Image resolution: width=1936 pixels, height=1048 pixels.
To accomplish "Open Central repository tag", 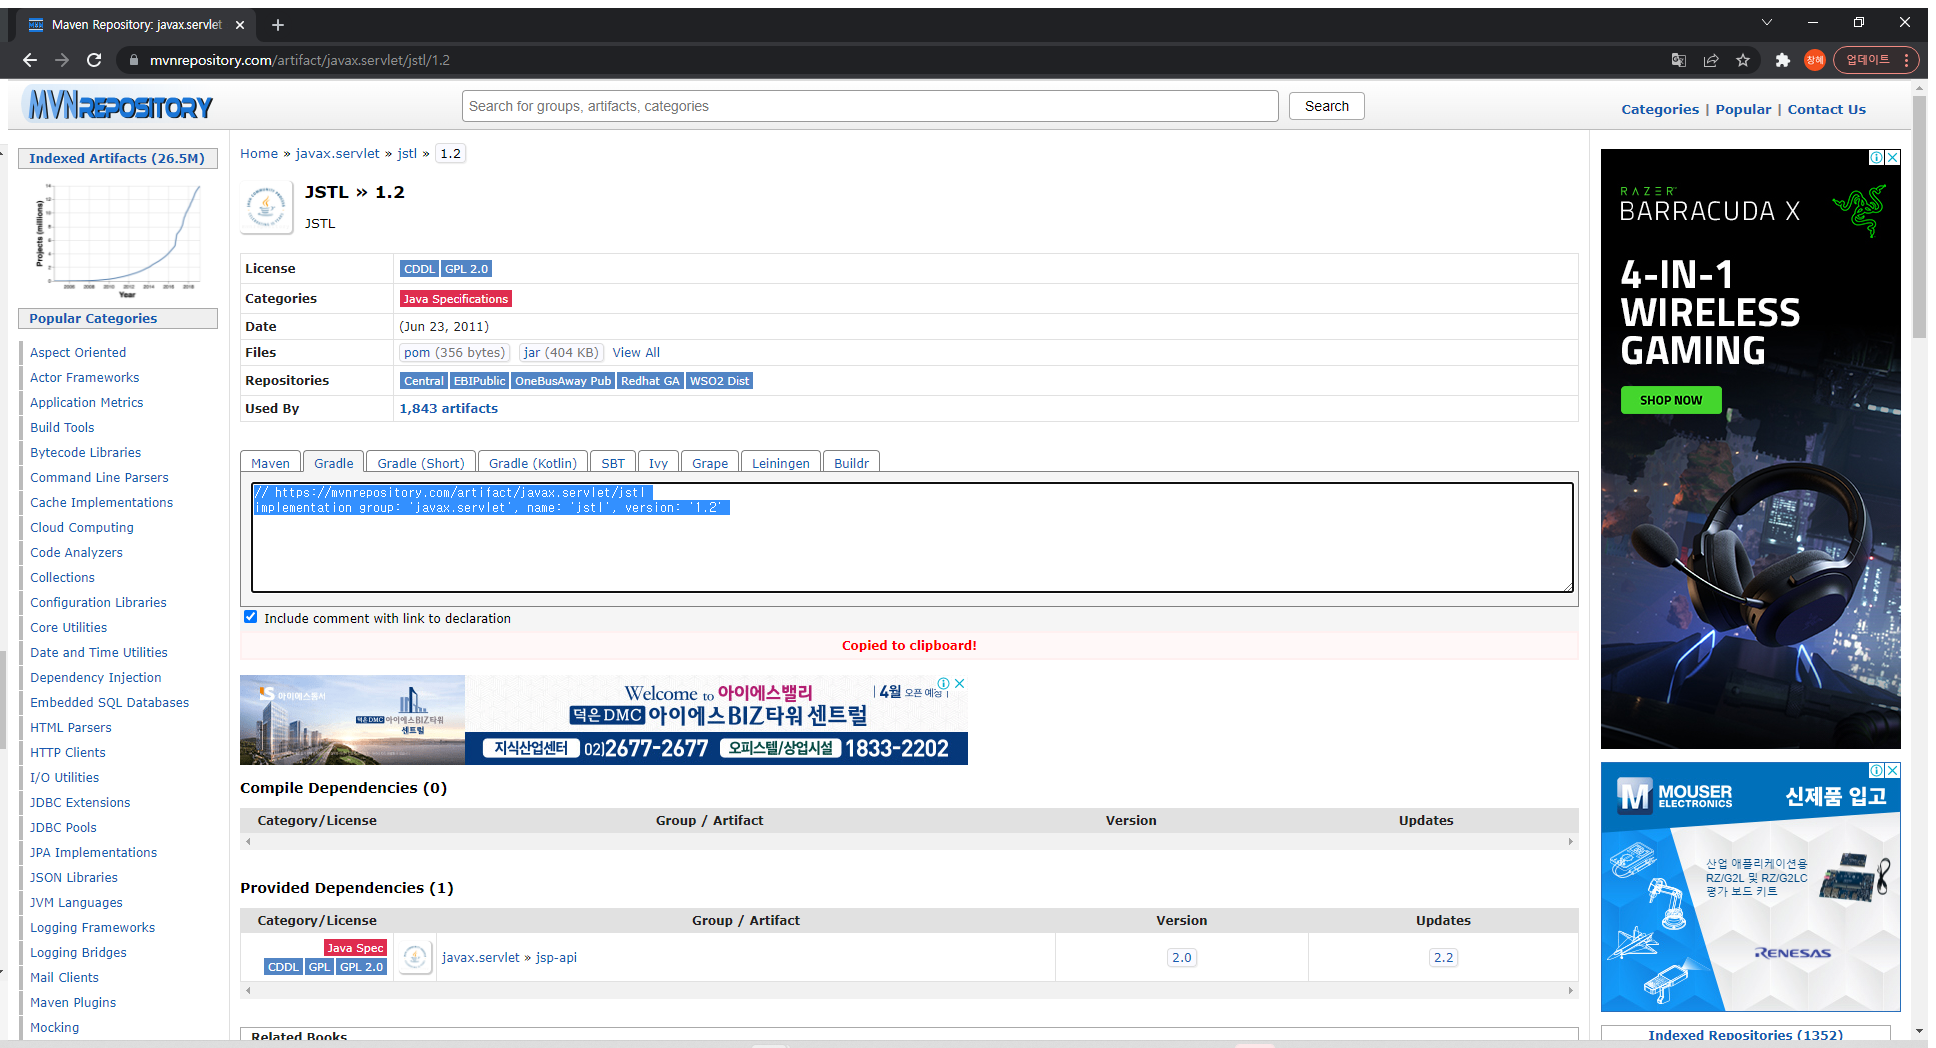I will 423,381.
